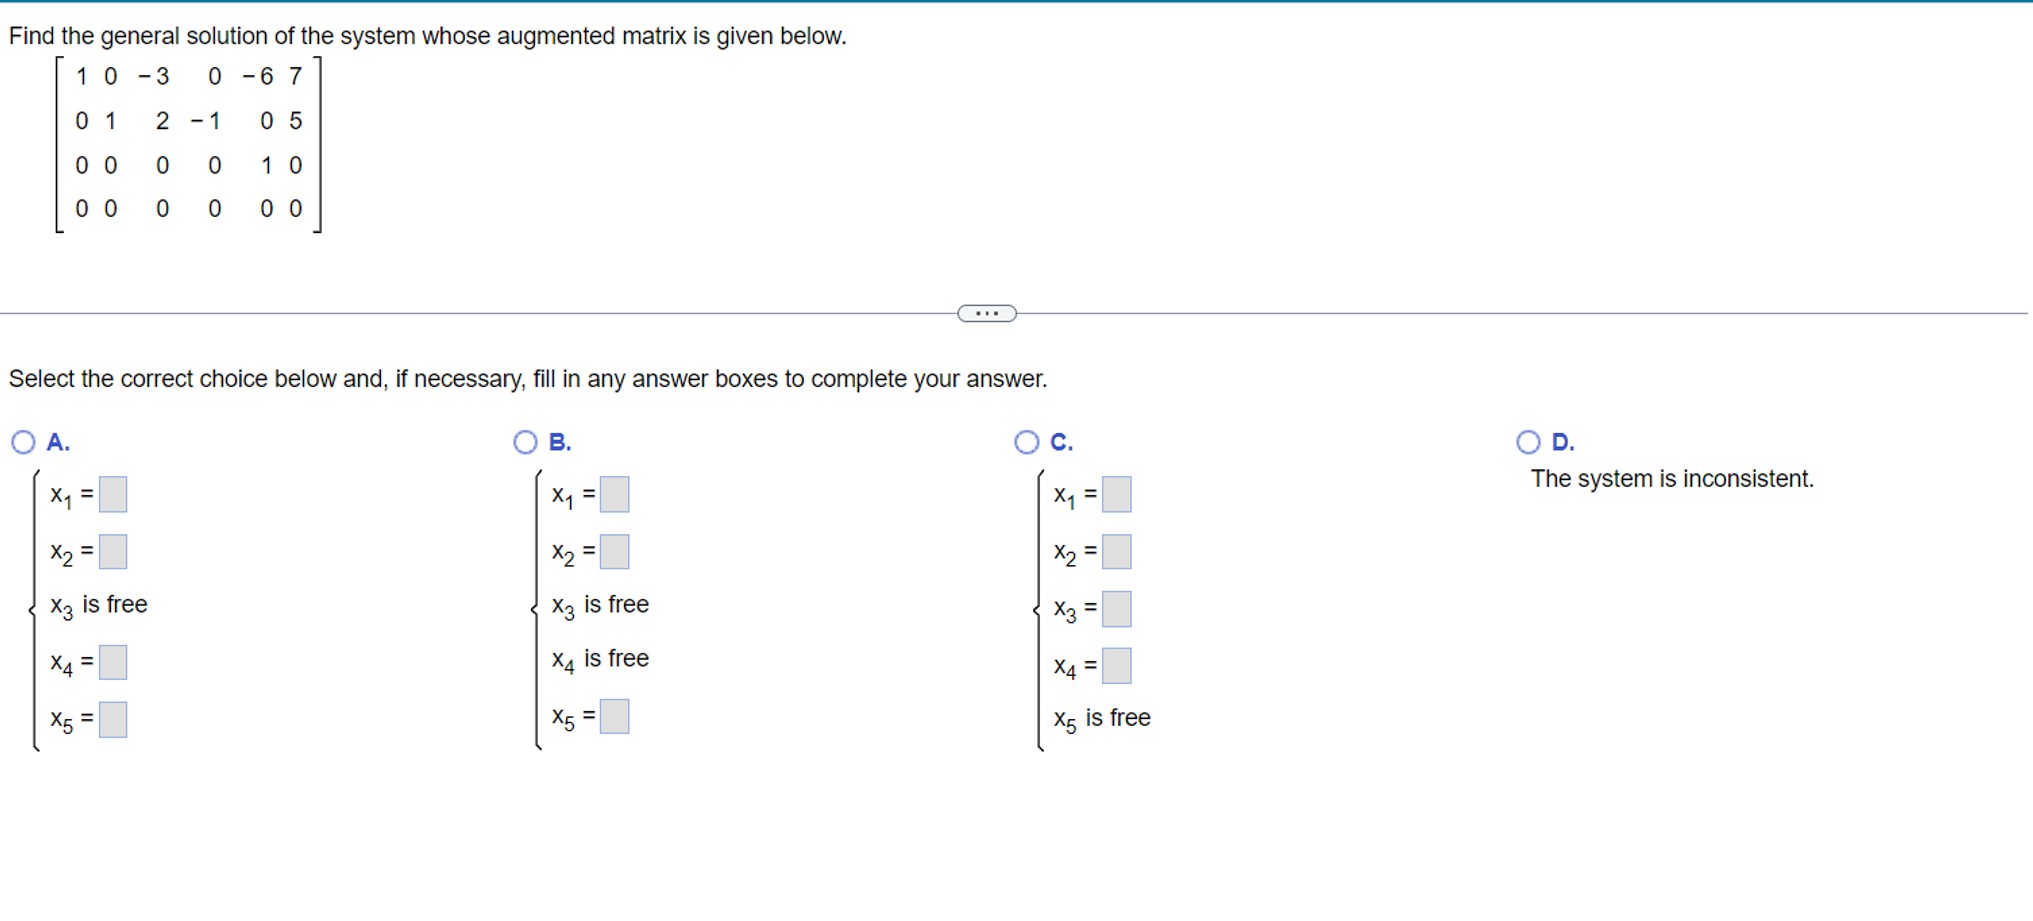The image size is (2033, 921).
Task: Select the radio button for choice A
Action: tap(22, 441)
